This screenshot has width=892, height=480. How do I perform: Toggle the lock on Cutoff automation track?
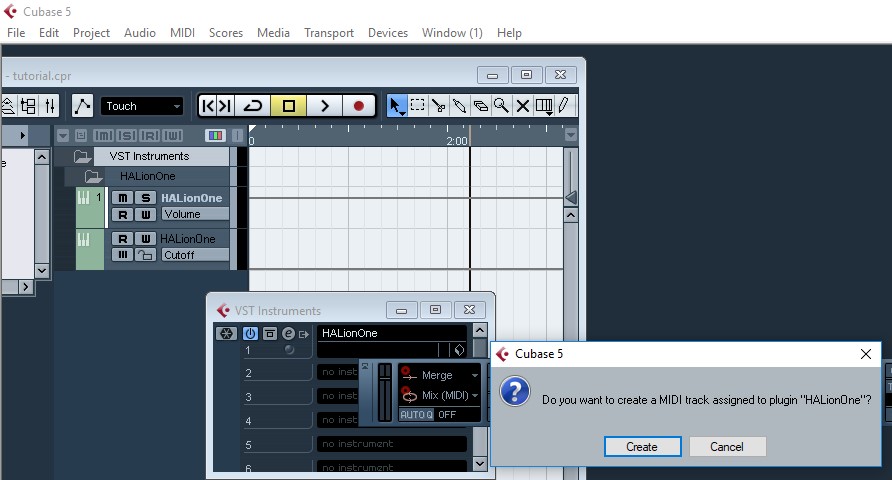146,255
